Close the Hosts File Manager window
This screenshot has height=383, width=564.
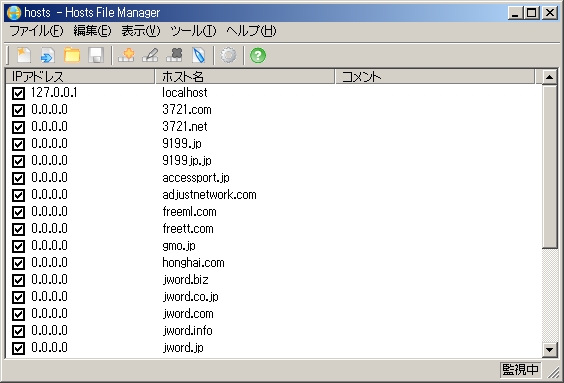[x=550, y=13]
